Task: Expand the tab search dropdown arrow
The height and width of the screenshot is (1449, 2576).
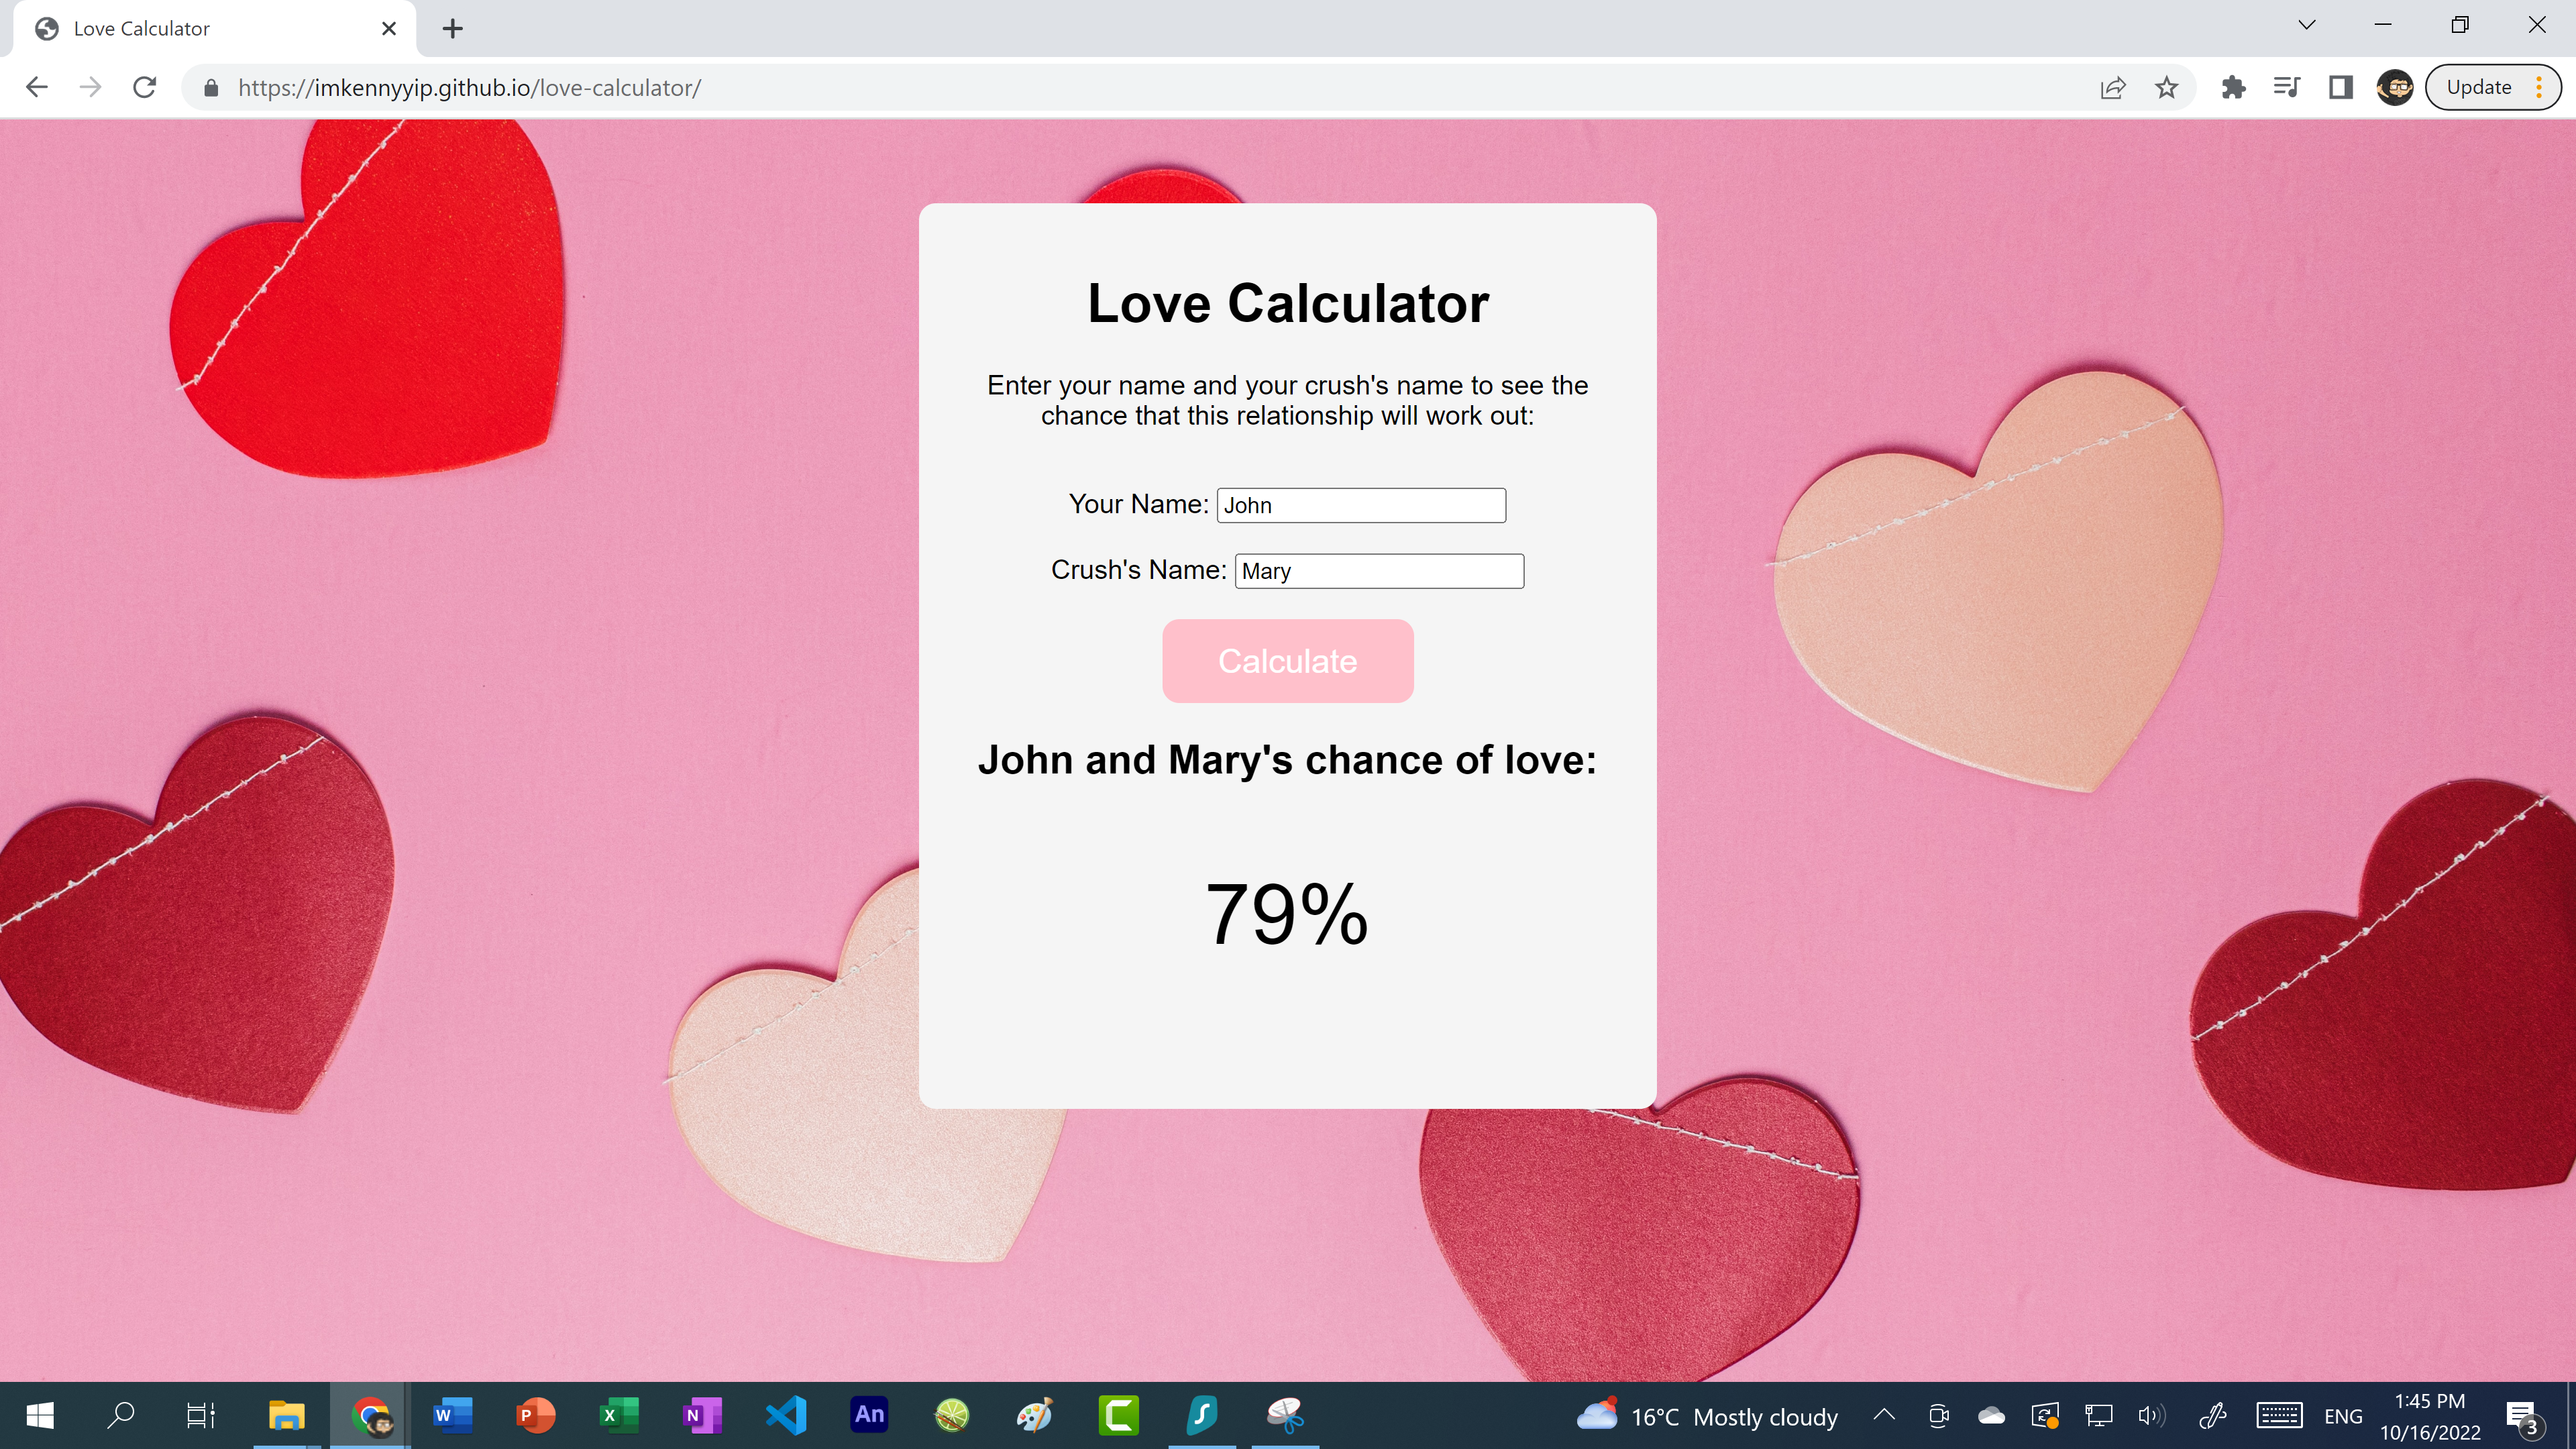Action: pos(2306,26)
